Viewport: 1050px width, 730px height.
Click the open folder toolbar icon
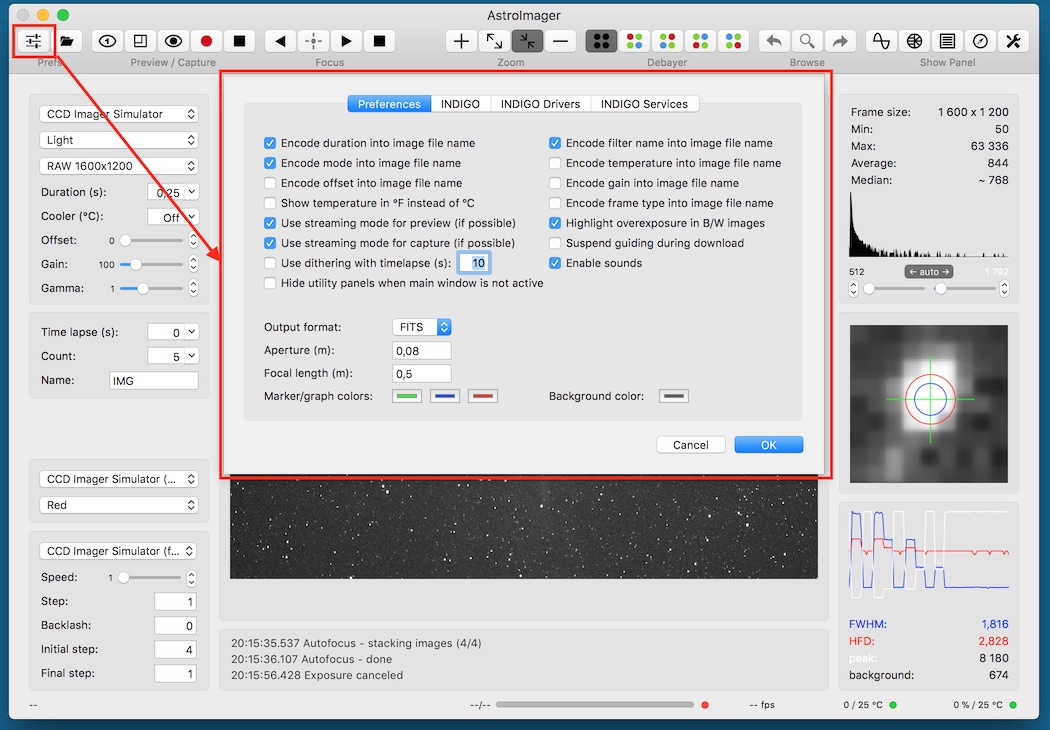66,42
